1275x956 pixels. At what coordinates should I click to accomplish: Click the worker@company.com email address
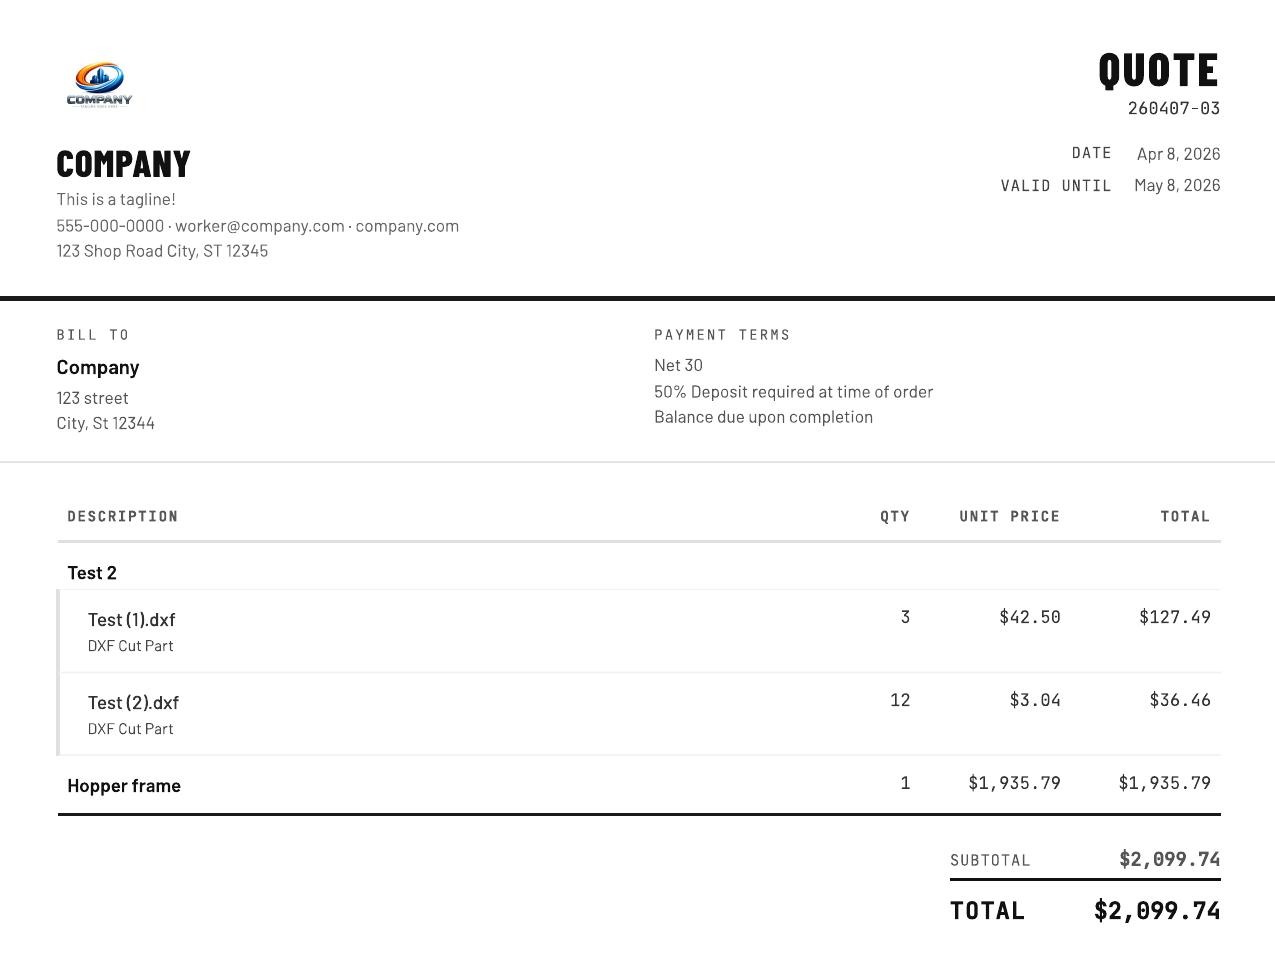(259, 226)
